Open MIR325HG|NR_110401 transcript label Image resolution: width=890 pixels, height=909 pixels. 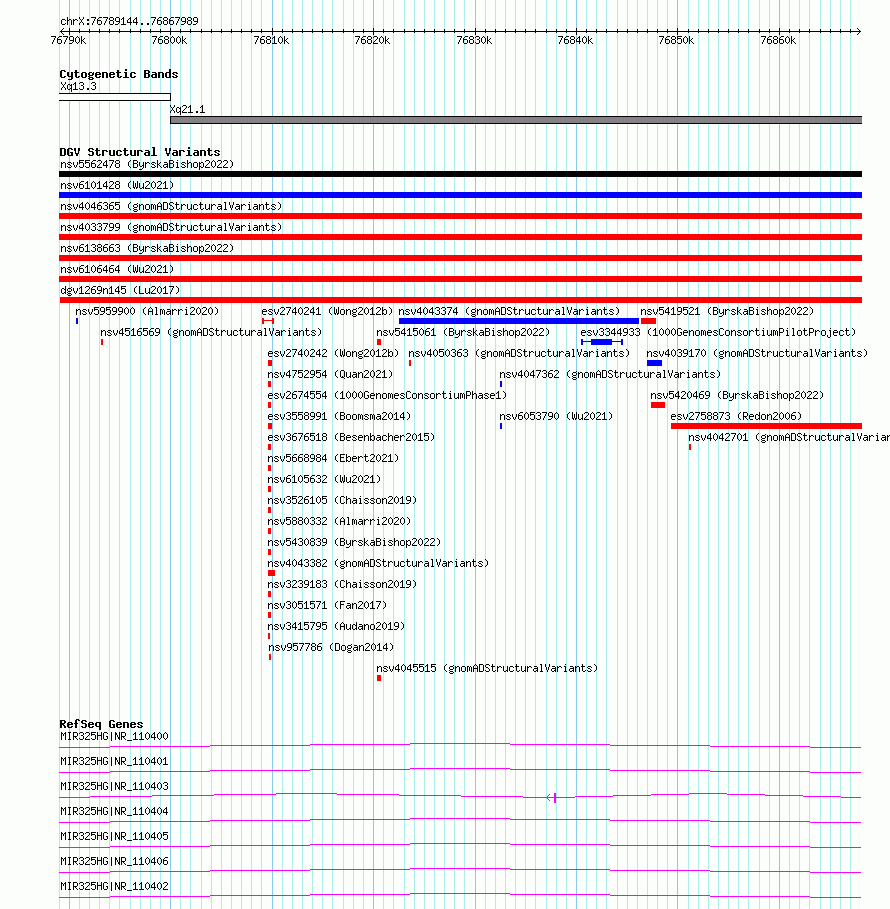[114, 761]
